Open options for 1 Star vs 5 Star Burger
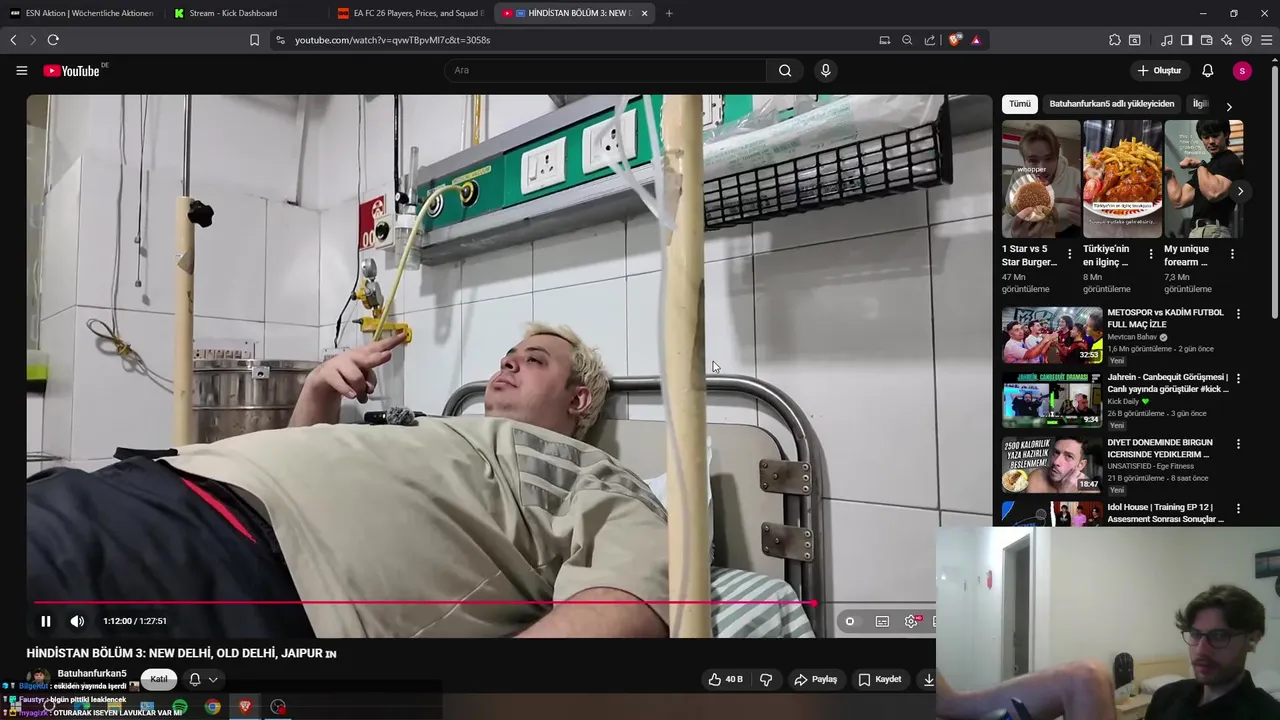Viewport: 1280px width, 720px height. pyautogui.click(x=1069, y=254)
